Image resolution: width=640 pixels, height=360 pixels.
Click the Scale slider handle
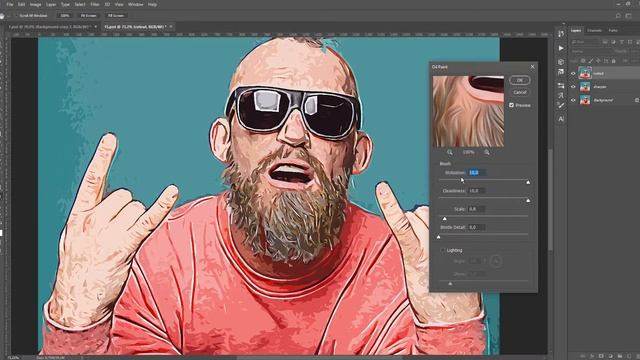(x=444, y=219)
